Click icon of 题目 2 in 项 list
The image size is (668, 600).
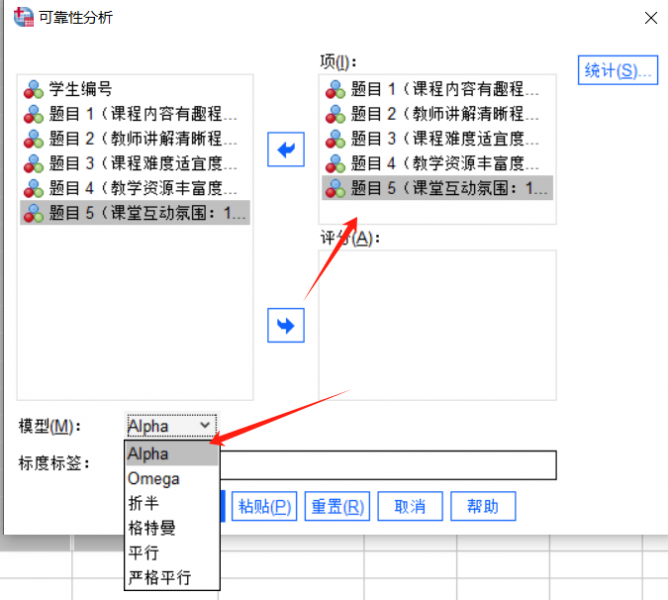335,114
